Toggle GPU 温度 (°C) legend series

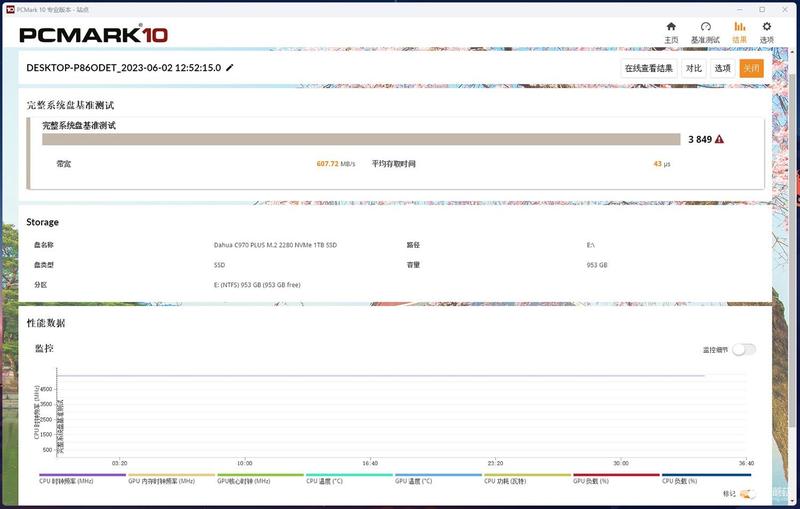click(x=438, y=478)
